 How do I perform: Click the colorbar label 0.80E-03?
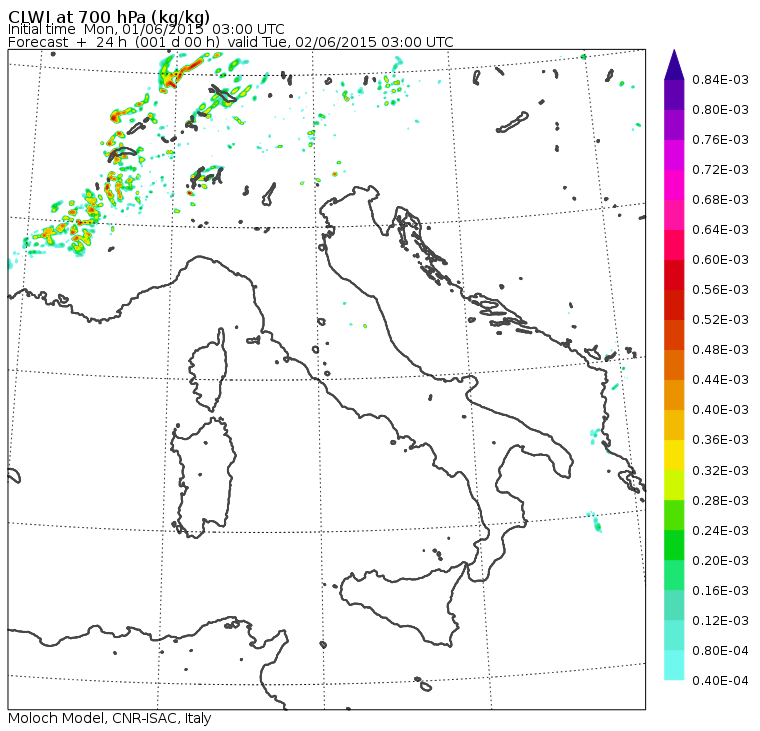(x=720, y=110)
